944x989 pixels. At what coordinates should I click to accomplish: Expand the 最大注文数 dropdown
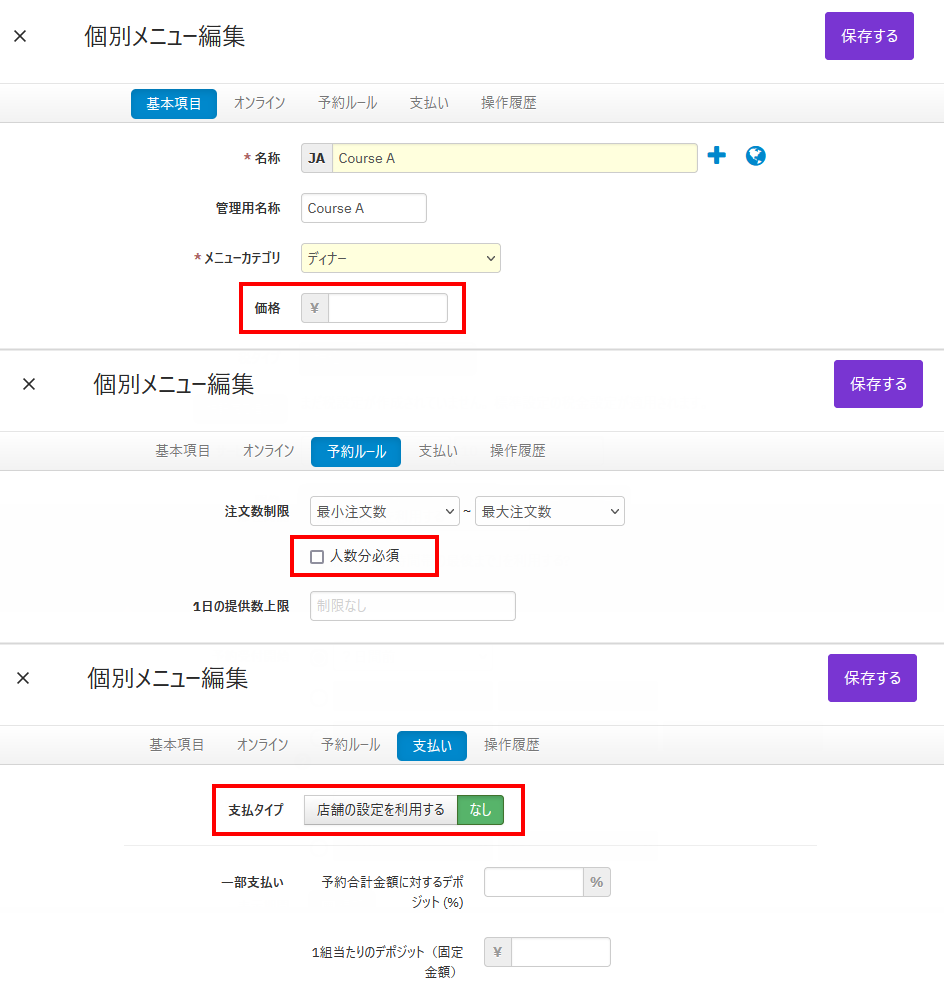tap(549, 511)
